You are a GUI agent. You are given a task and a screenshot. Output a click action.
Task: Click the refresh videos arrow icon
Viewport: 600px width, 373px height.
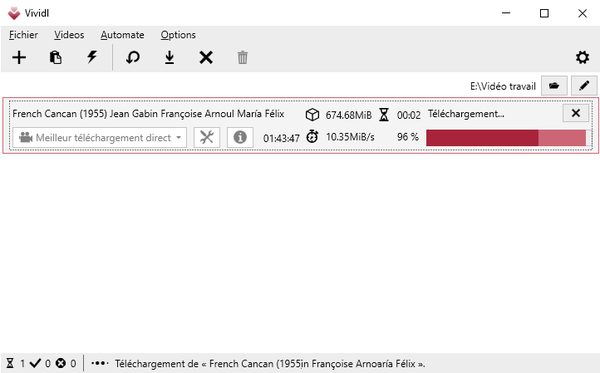click(133, 58)
